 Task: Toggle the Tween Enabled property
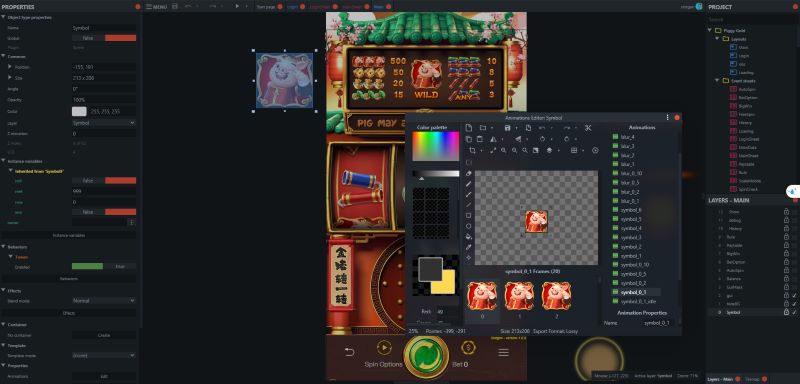tap(104, 266)
